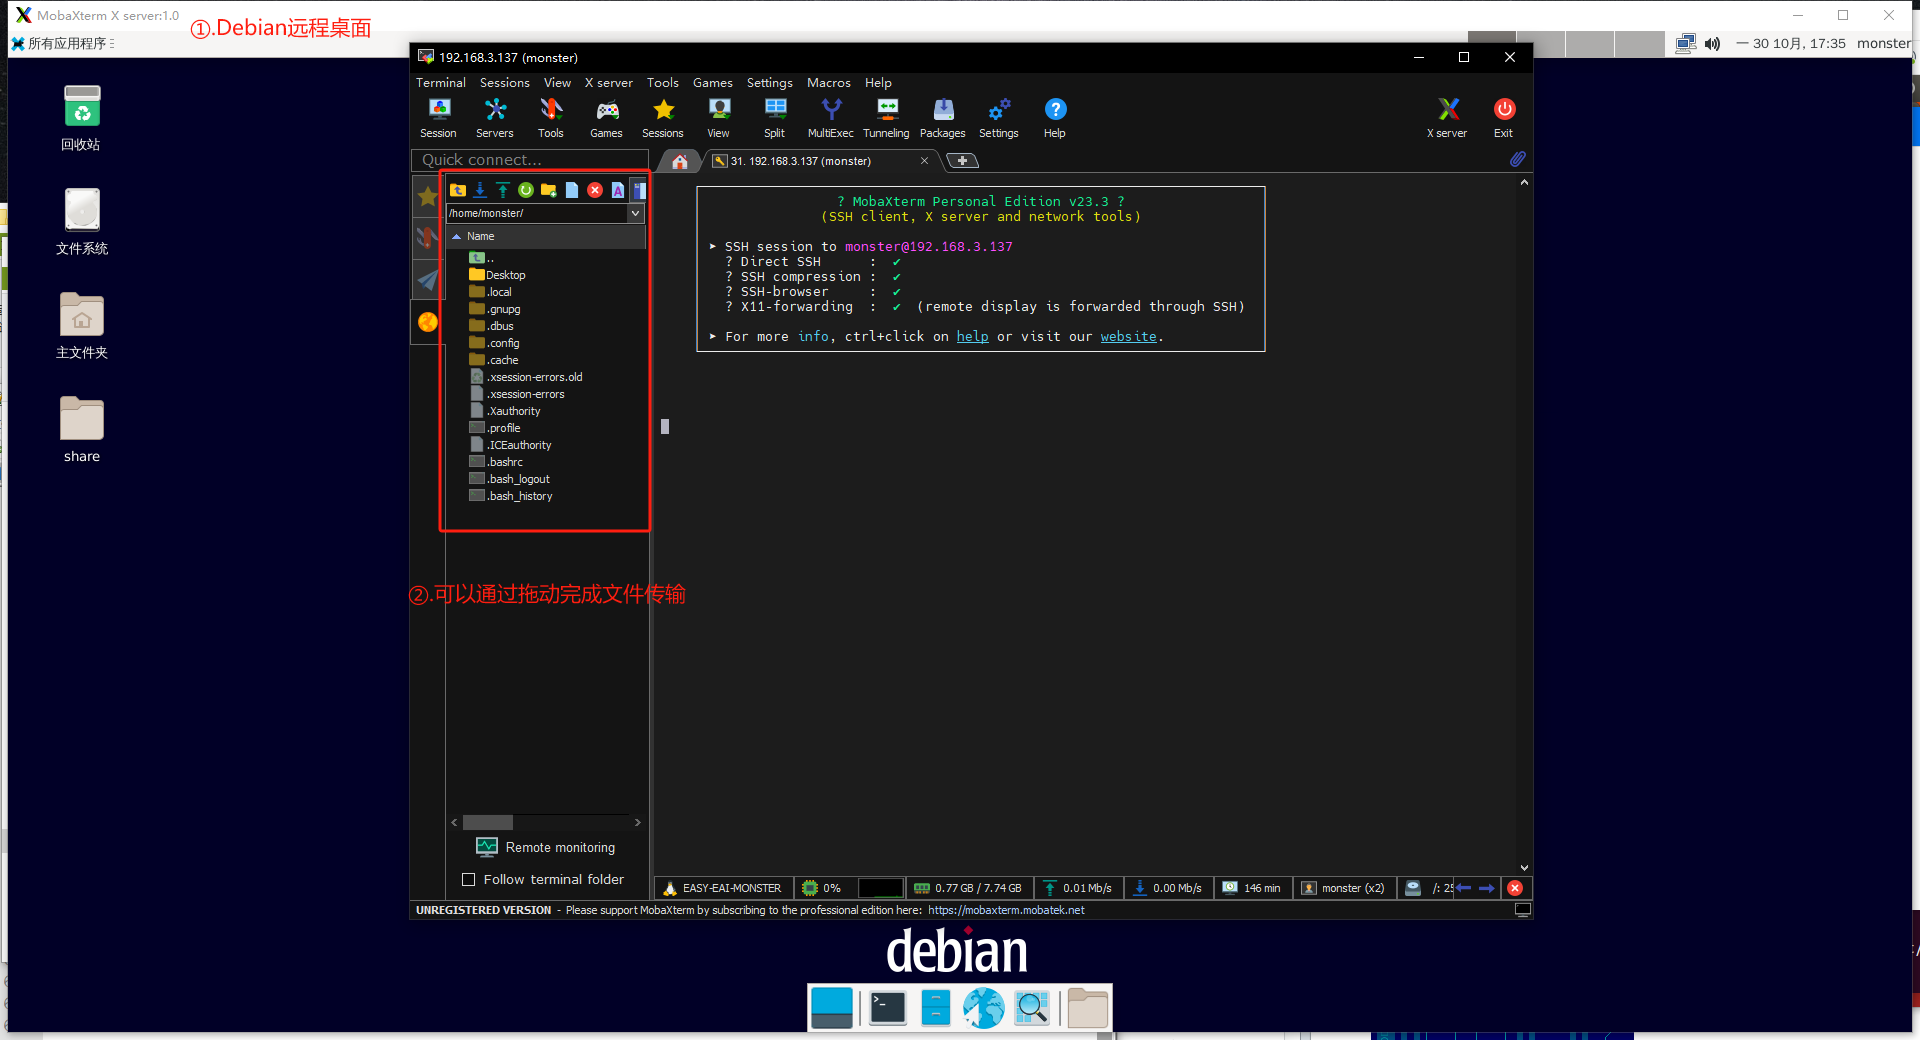
Task: Open the Games toolbar icon
Action: pyautogui.click(x=607, y=117)
